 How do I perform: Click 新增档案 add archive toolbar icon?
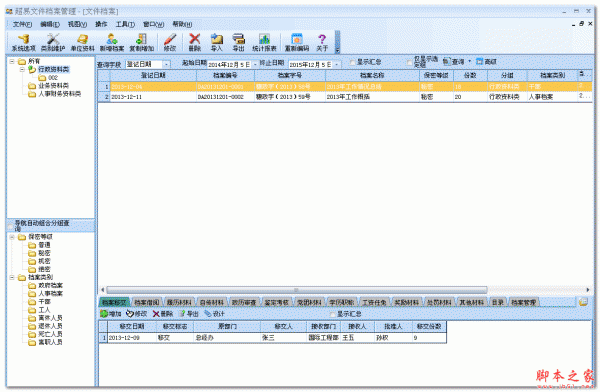pos(112,42)
